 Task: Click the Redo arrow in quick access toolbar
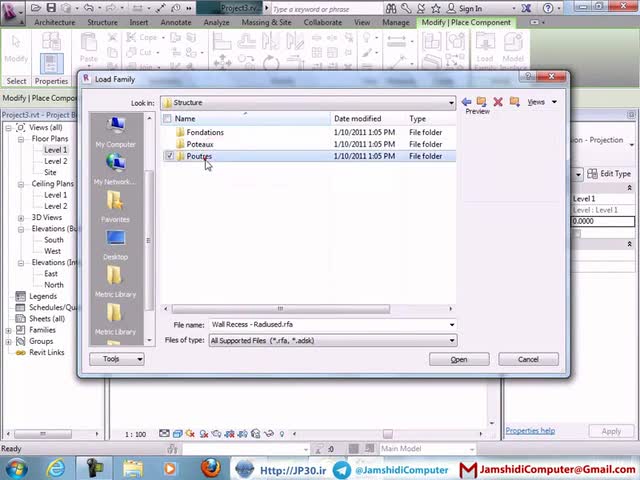tap(111, 8)
